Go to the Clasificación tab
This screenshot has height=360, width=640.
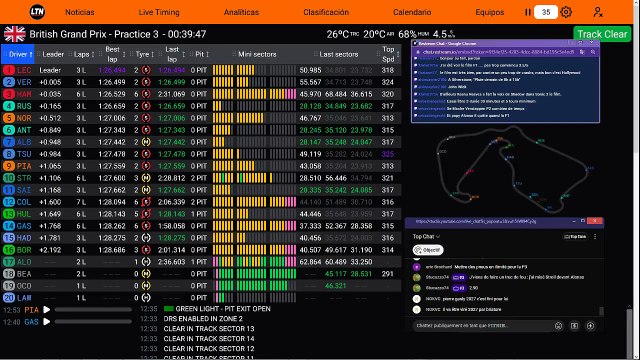pos(326,12)
